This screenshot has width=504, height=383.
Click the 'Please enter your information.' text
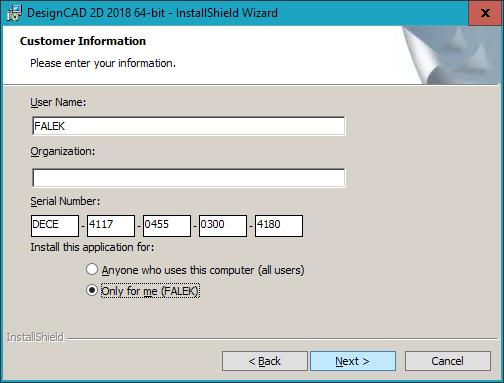pyautogui.click(x=103, y=63)
